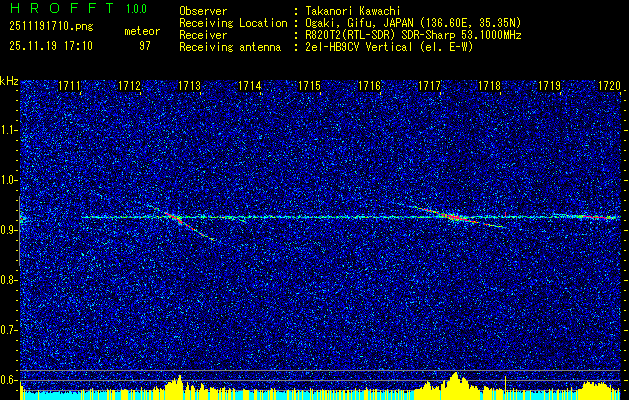Click the 1713 time marker

click(x=189, y=85)
